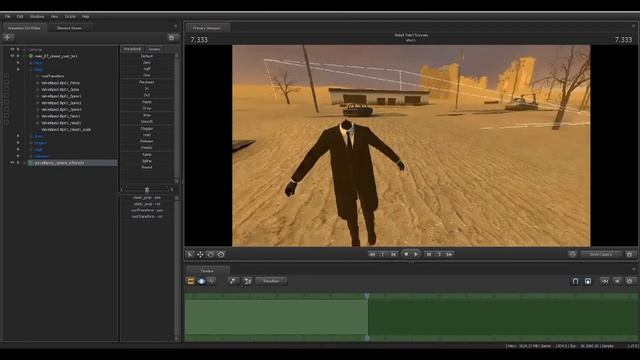
Task: Expand the Fingers group tree node
Action: [31, 143]
